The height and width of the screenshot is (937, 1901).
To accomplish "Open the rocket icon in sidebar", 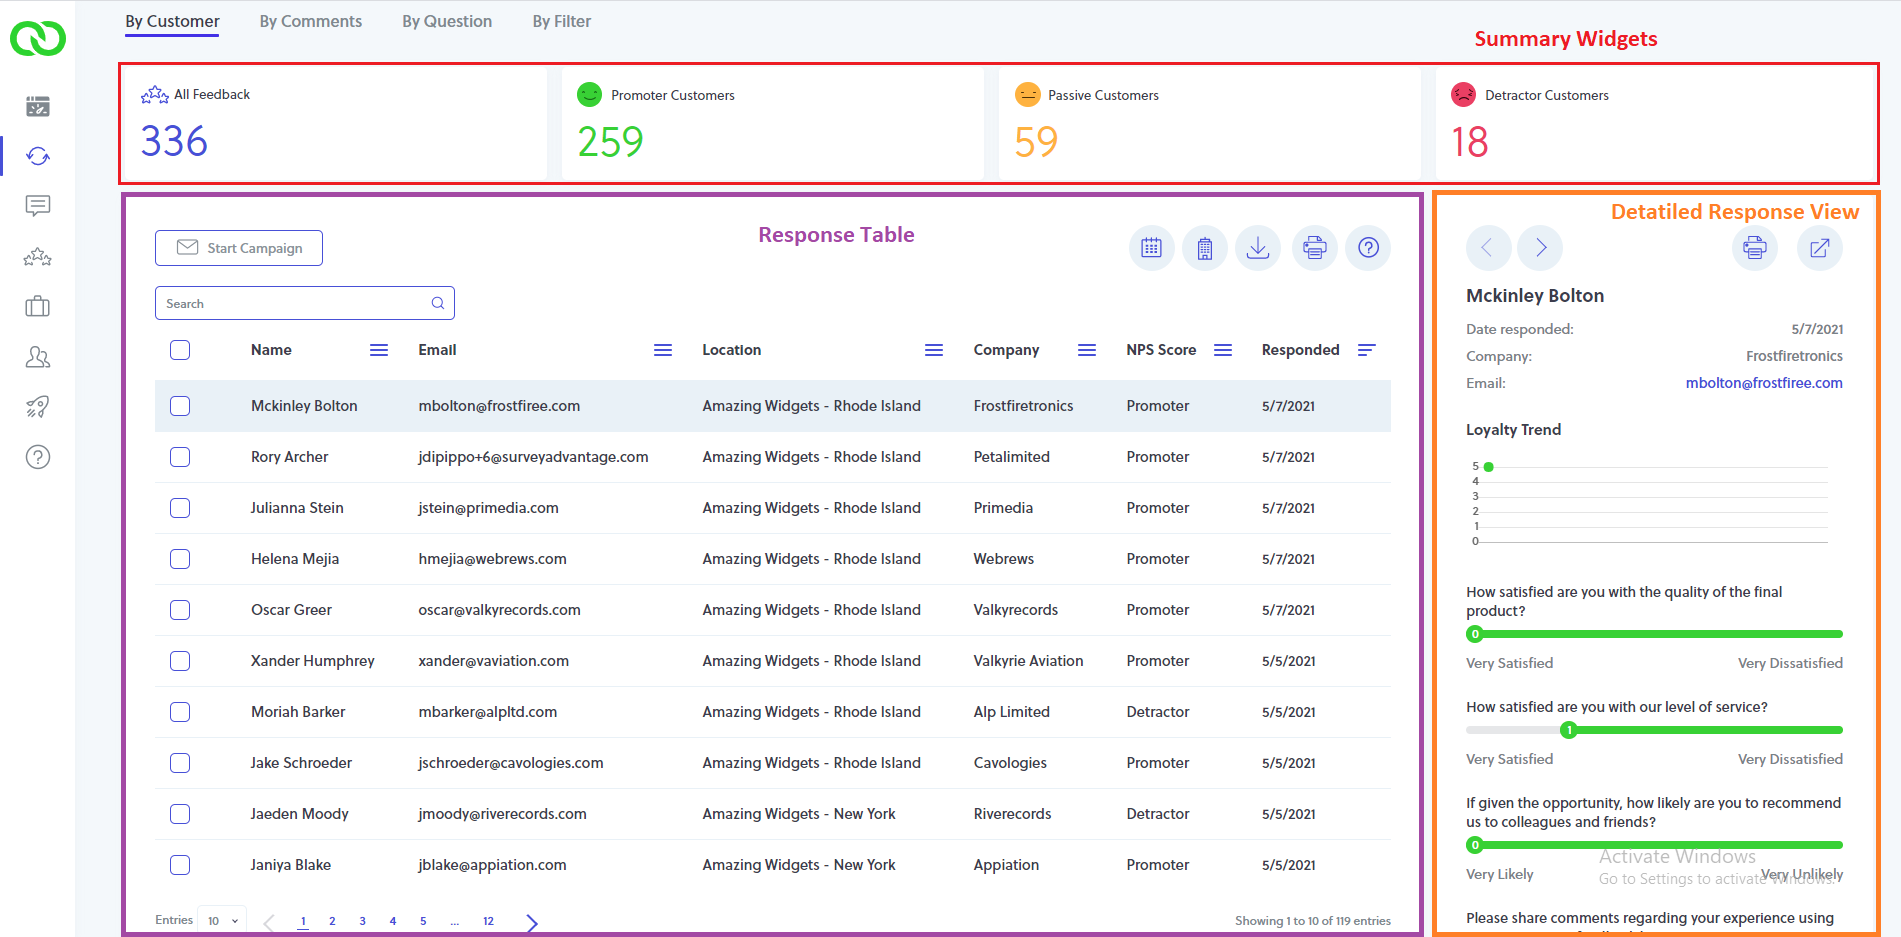I will (38, 406).
